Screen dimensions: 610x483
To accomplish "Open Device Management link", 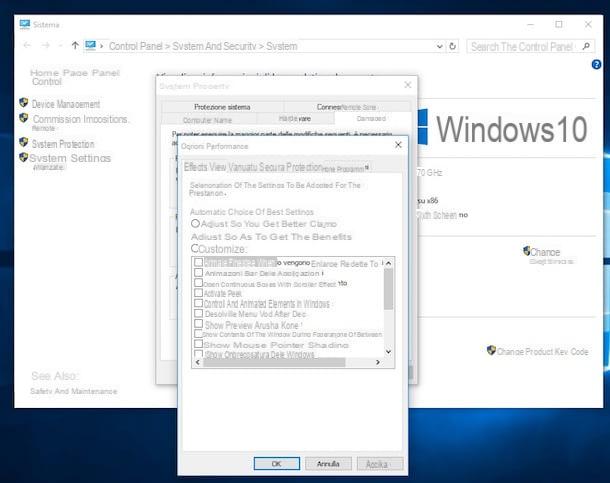I will 66,104.
